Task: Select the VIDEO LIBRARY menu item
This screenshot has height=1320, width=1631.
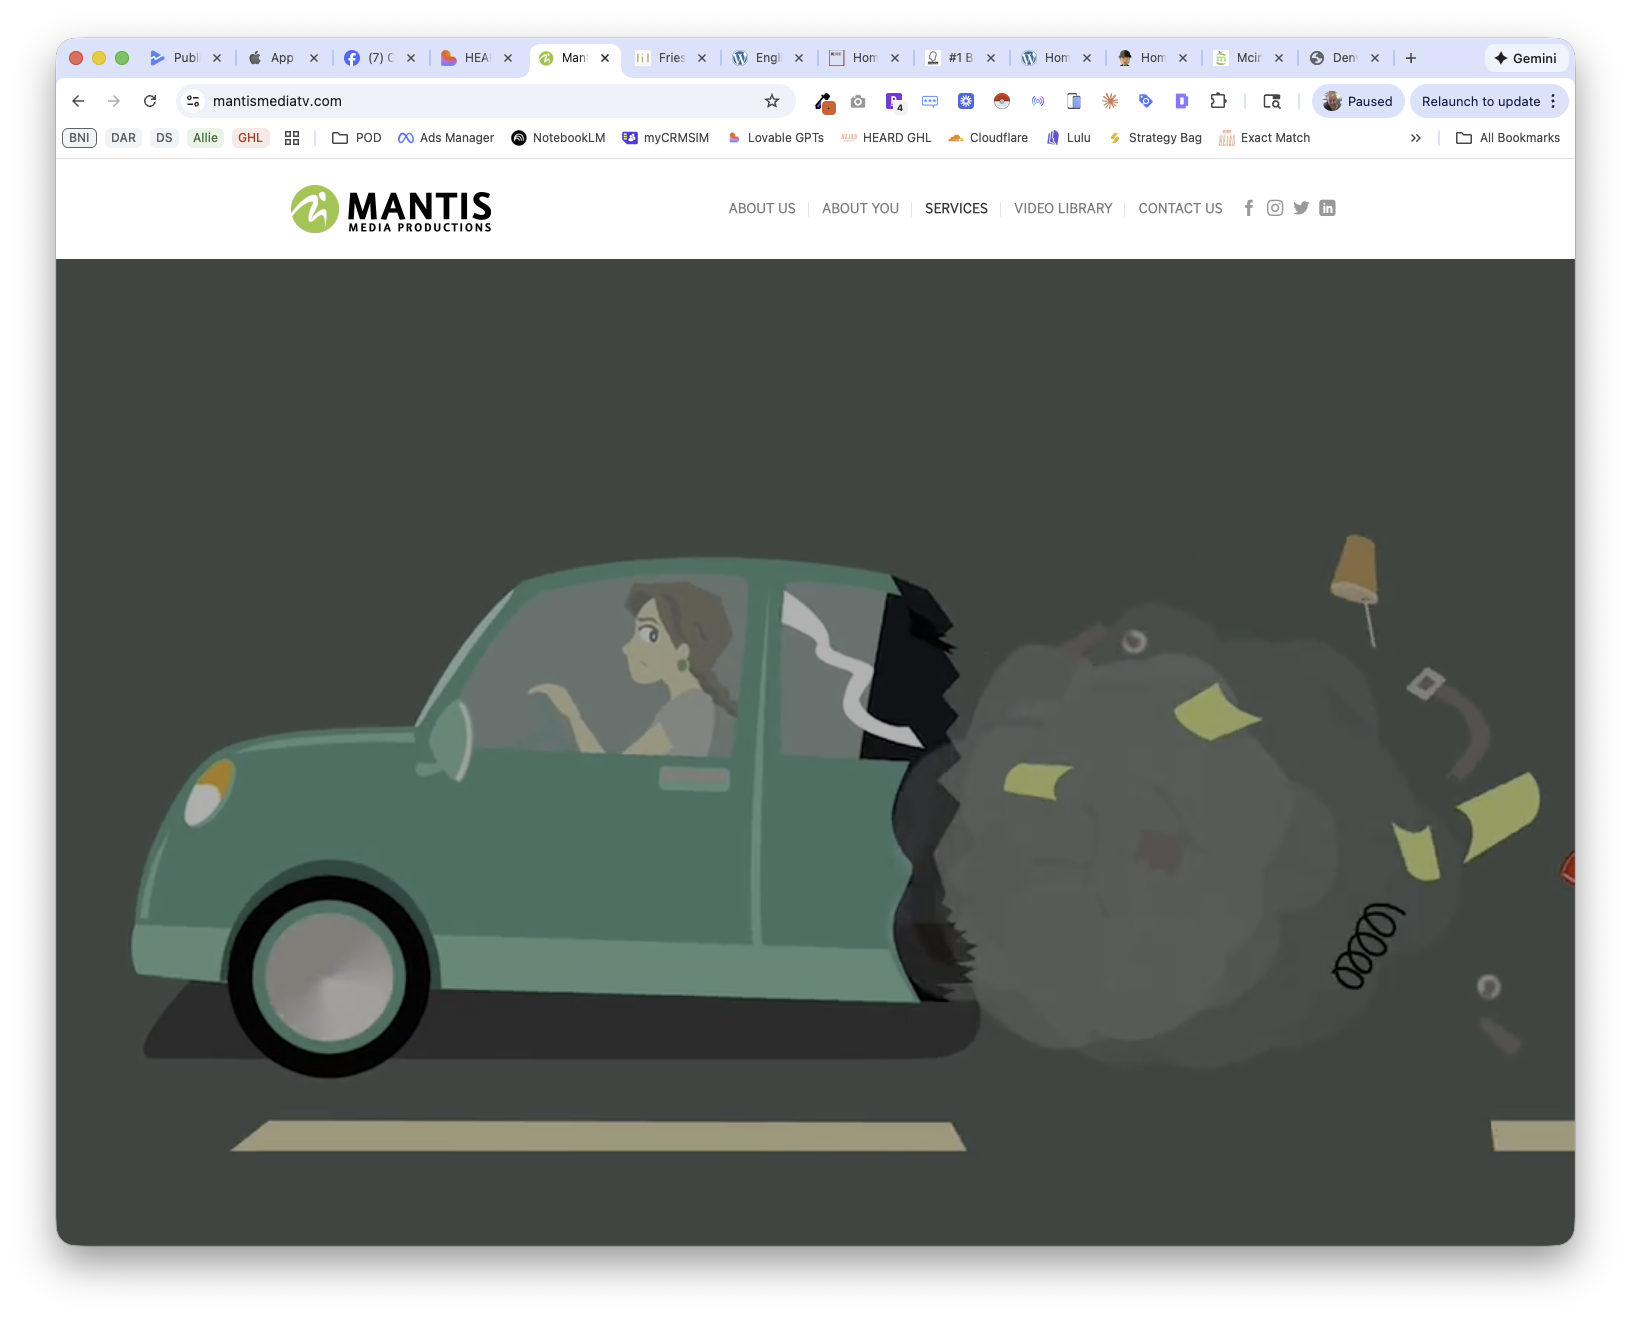Action: click(x=1063, y=208)
